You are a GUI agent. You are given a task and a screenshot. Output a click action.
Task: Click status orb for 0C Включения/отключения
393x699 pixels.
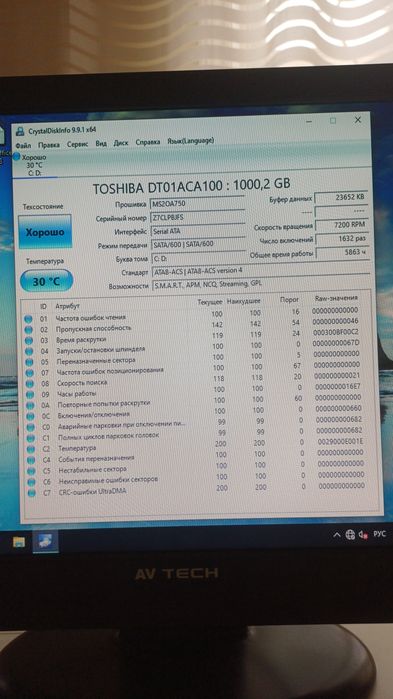point(30,416)
